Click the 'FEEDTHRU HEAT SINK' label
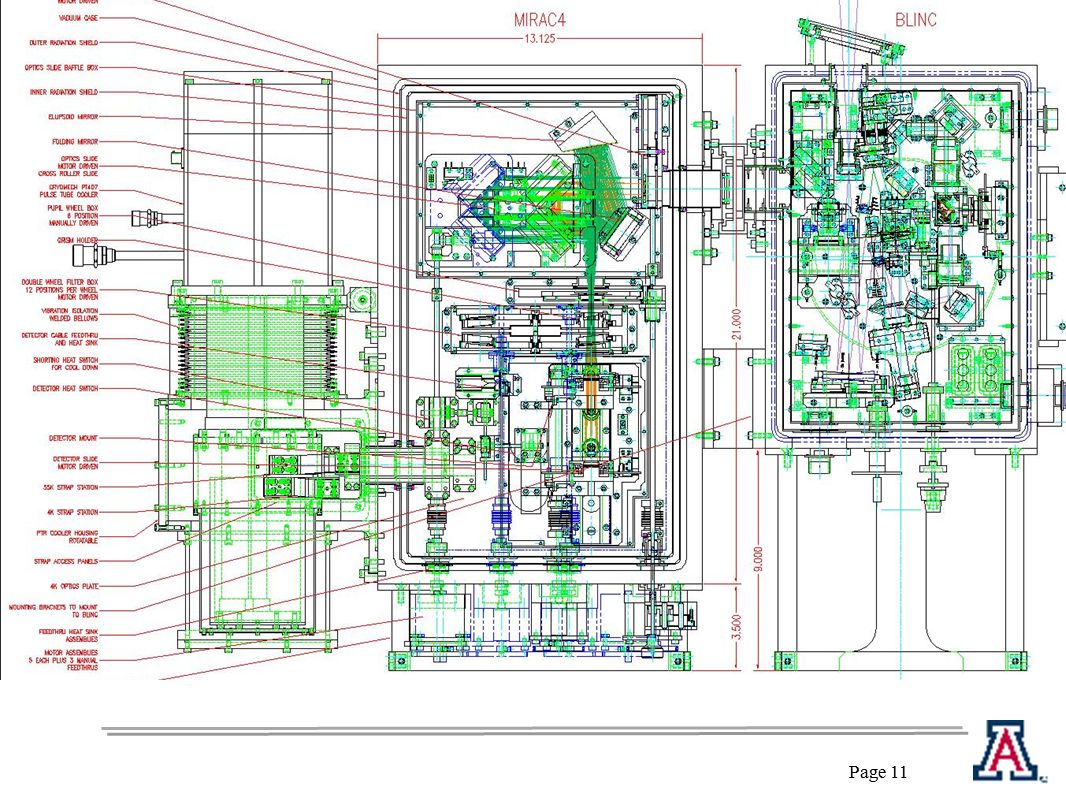 (69, 632)
